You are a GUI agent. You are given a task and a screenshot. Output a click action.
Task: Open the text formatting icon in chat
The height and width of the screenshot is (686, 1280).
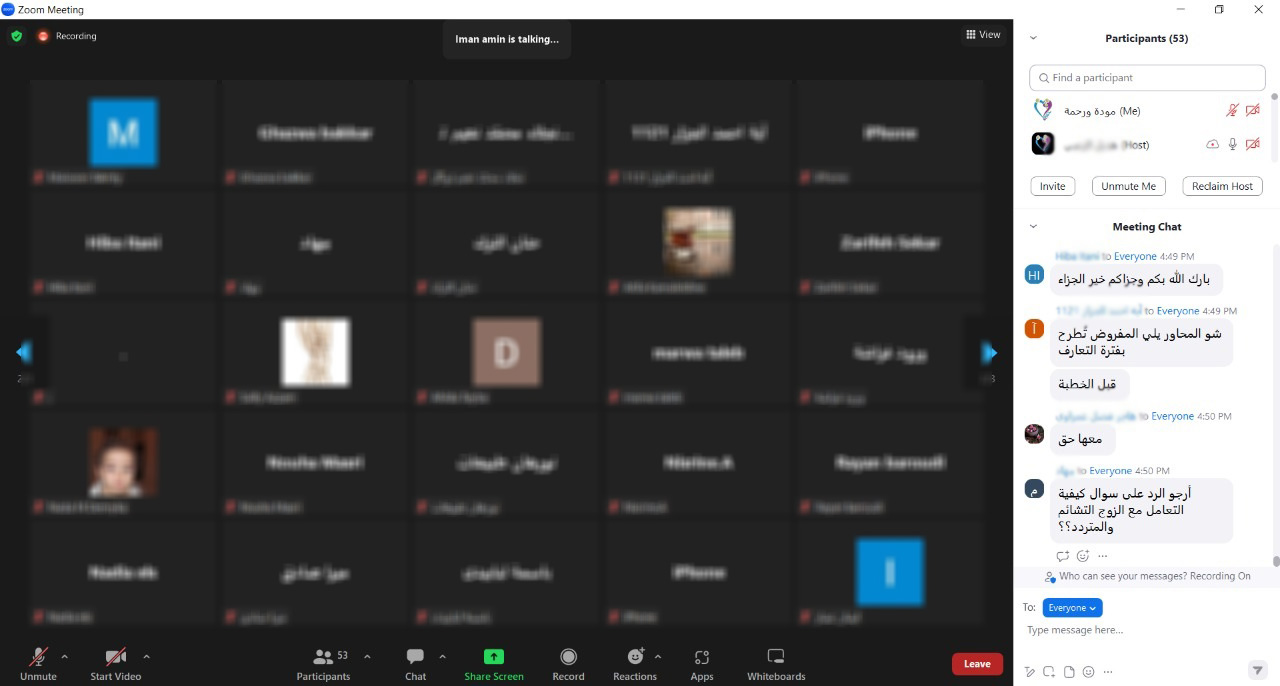pyautogui.click(x=1030, y=671)
